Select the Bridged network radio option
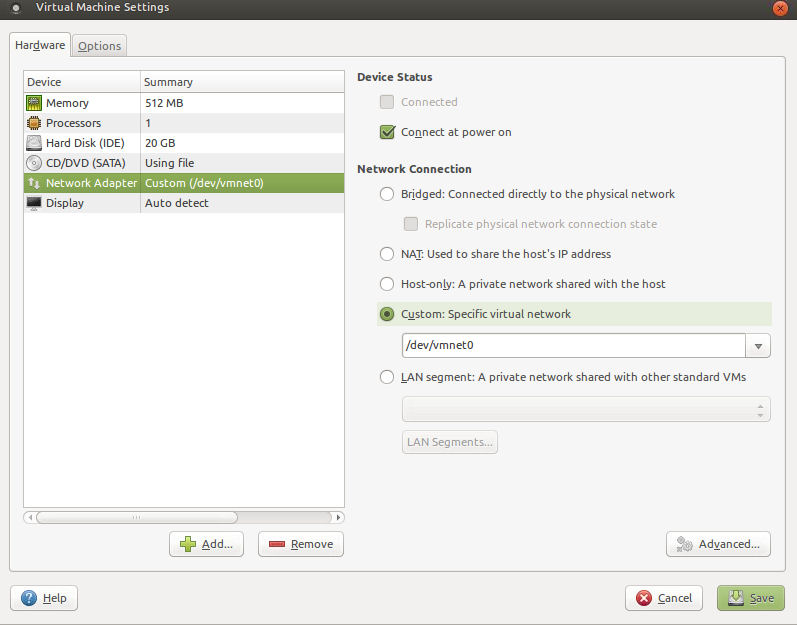 (x=387, y=194)
